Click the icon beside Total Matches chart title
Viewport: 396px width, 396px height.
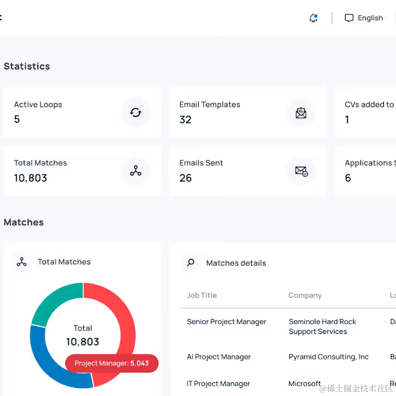pyautogui.click(x=22, y=262)
